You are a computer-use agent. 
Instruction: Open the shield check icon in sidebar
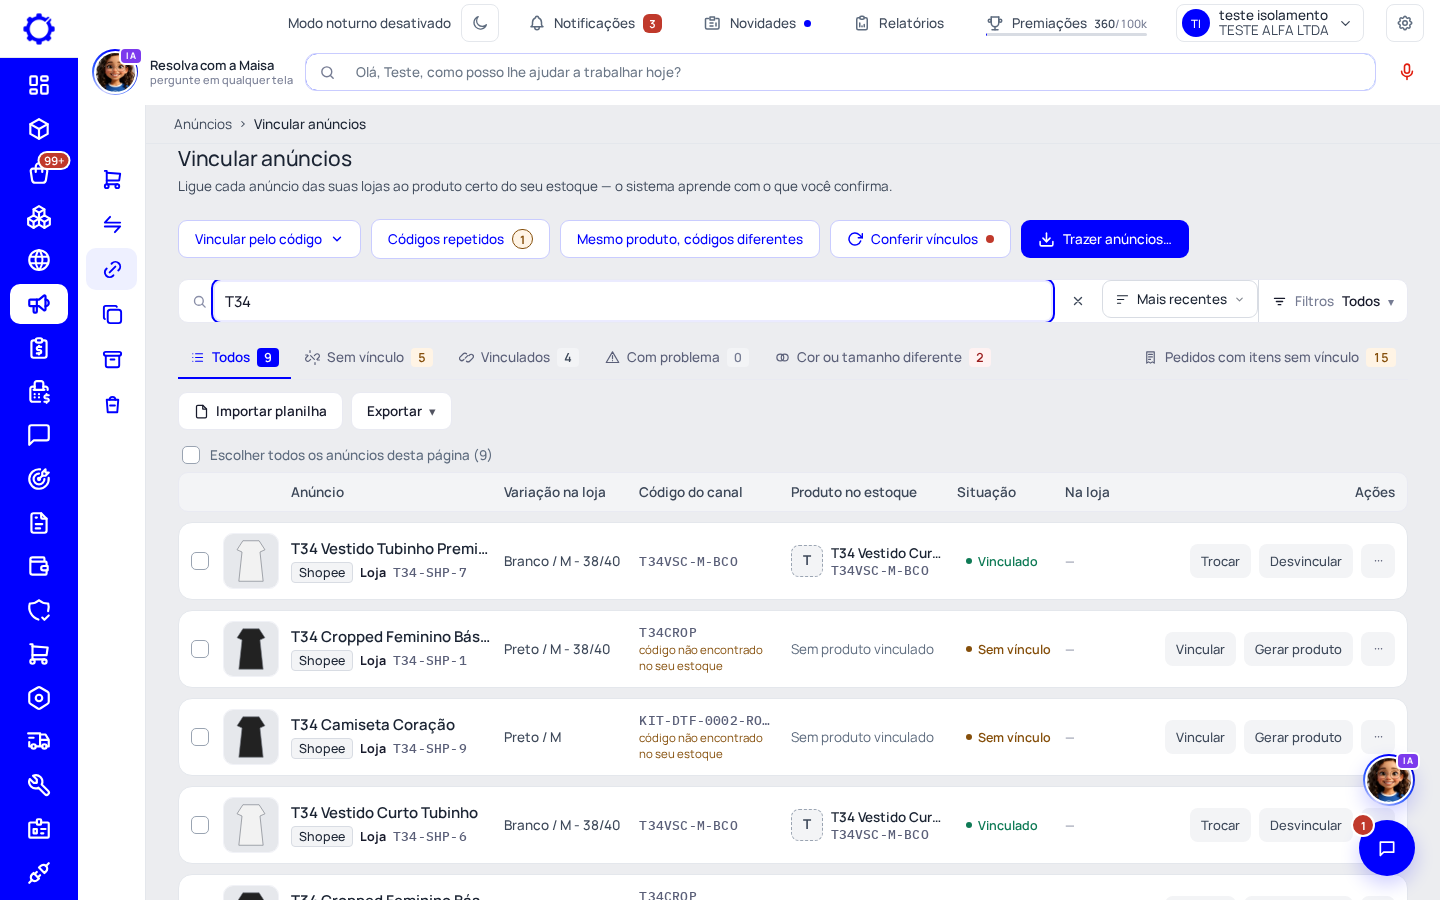[39, 610]
